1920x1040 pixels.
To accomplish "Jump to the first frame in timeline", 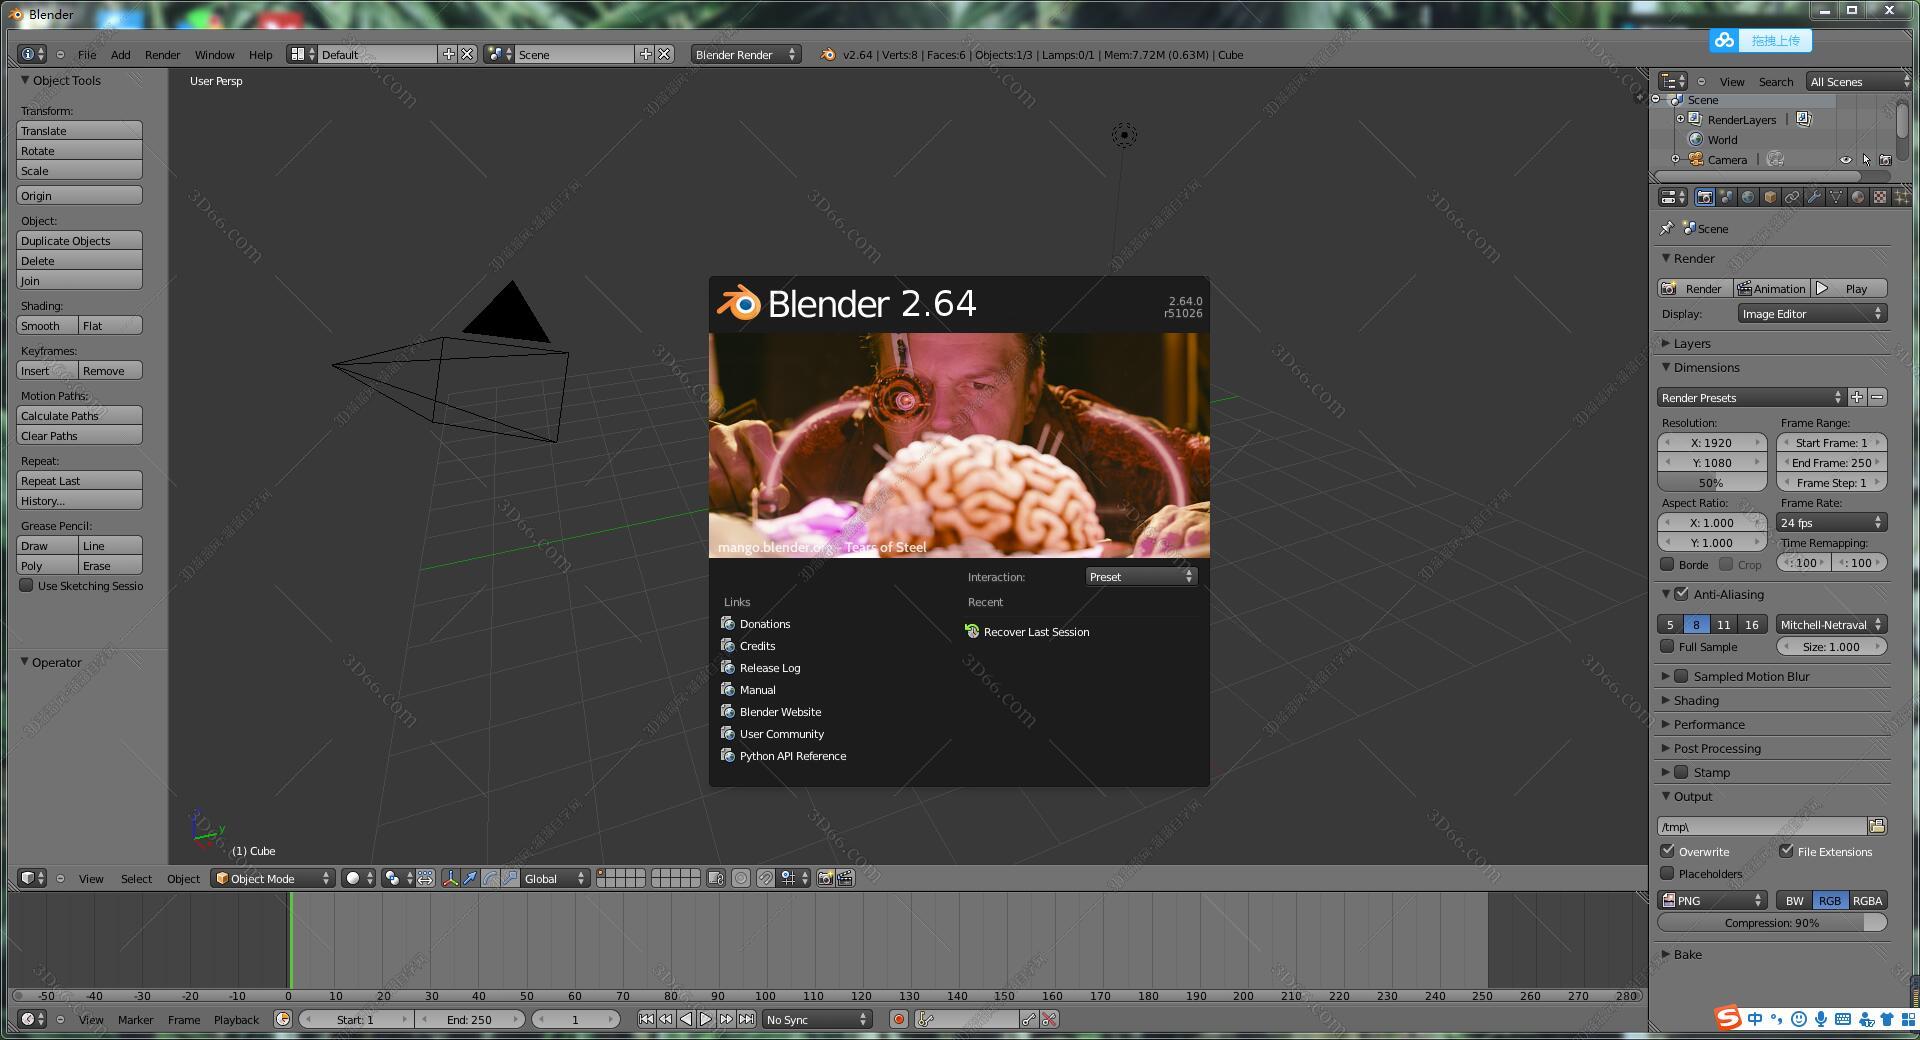I will 646,1020.
